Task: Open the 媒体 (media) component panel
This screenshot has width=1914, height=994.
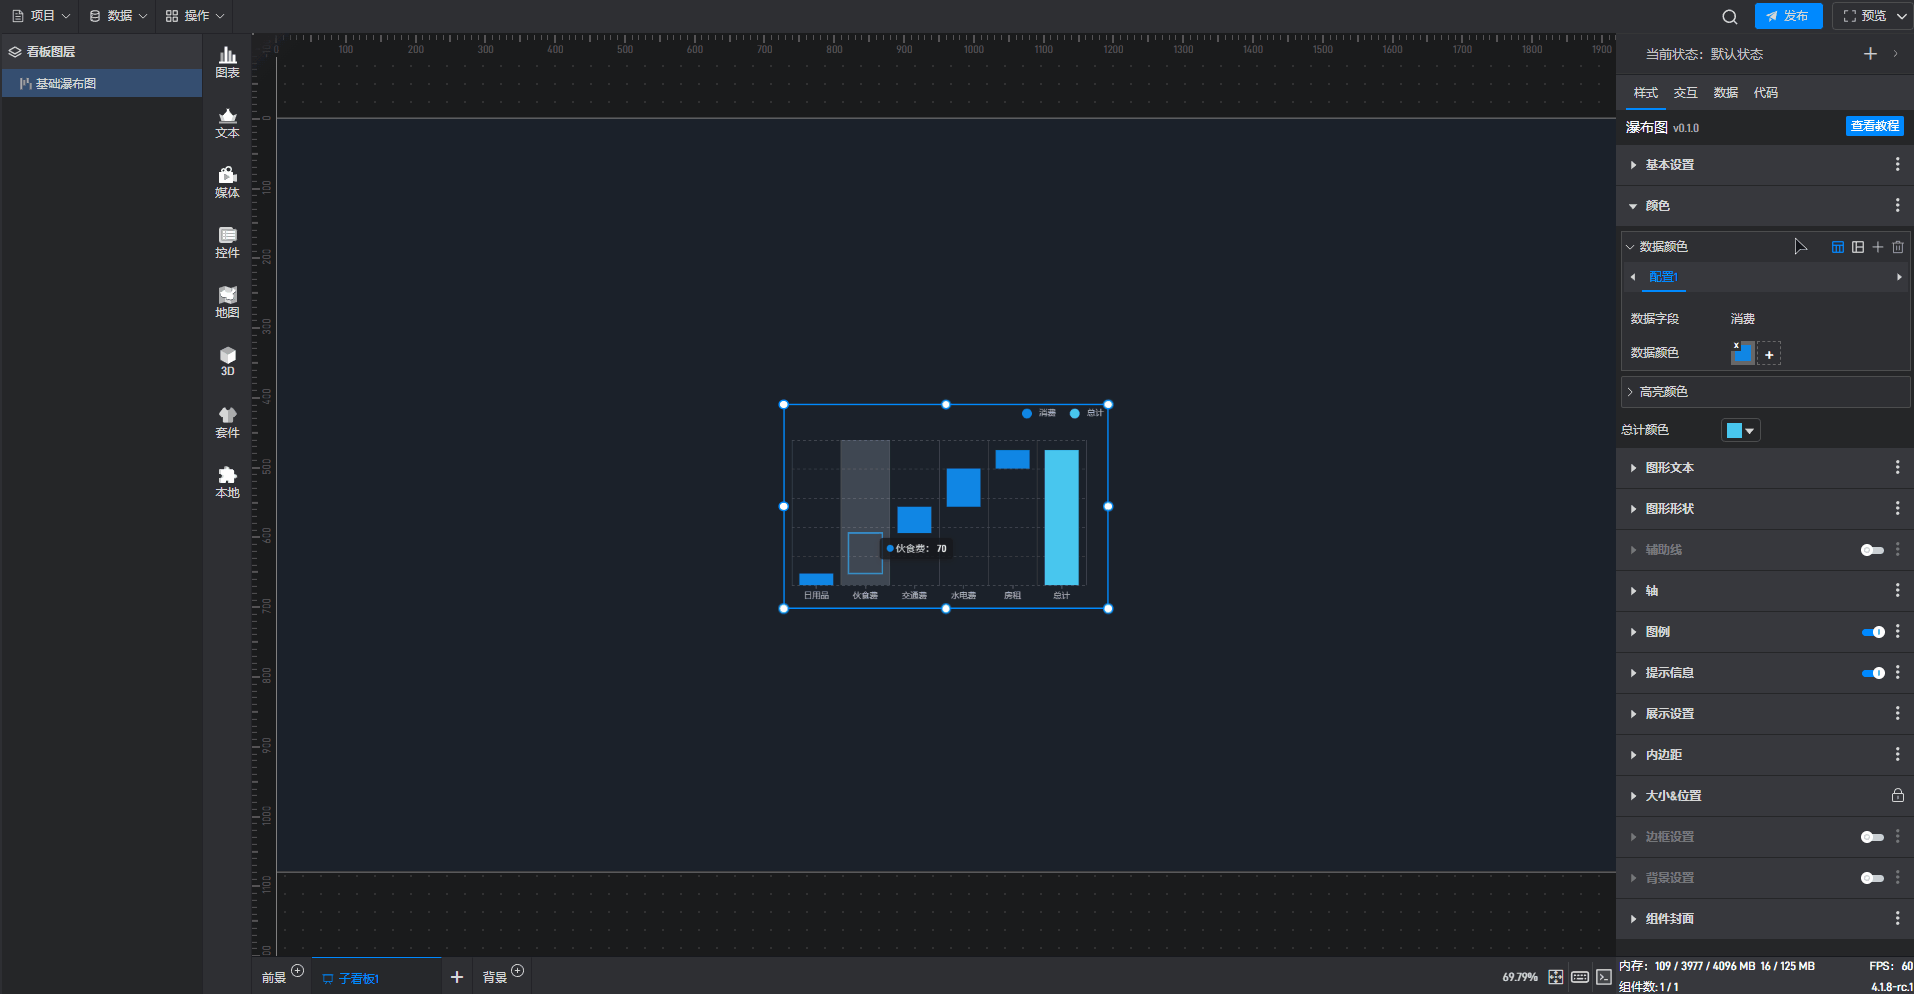Action: pyautogui.click(x=228, y=182)
